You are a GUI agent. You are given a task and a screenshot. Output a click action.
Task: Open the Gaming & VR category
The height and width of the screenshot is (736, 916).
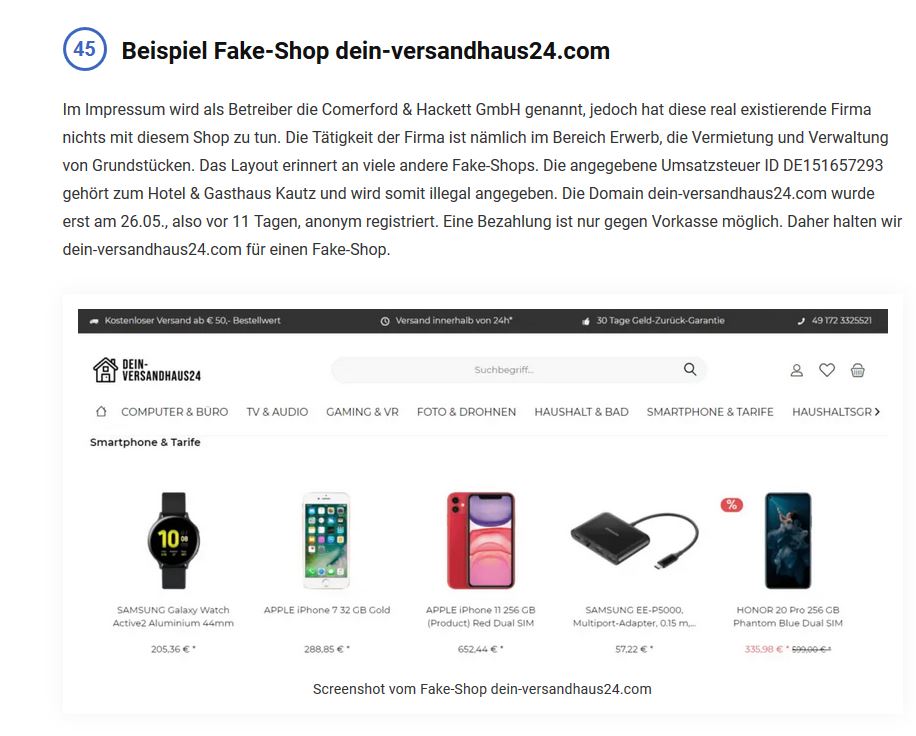coord(362,412)
